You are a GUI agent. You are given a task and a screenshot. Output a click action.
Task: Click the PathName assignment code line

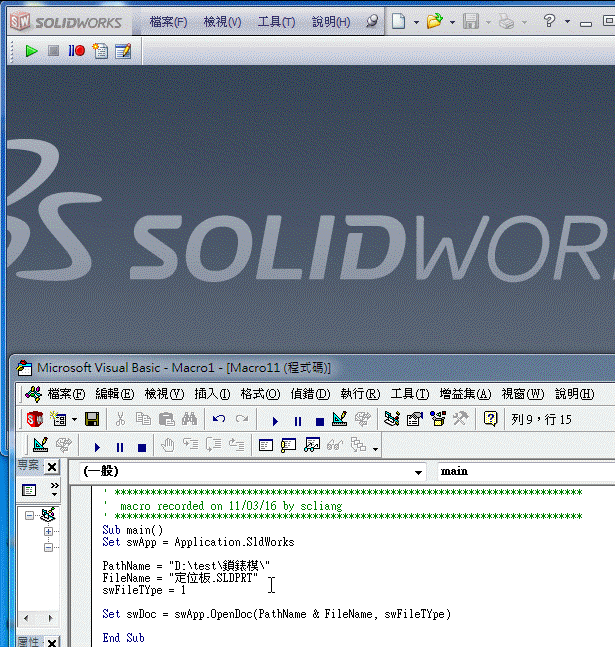click(186, 566)
